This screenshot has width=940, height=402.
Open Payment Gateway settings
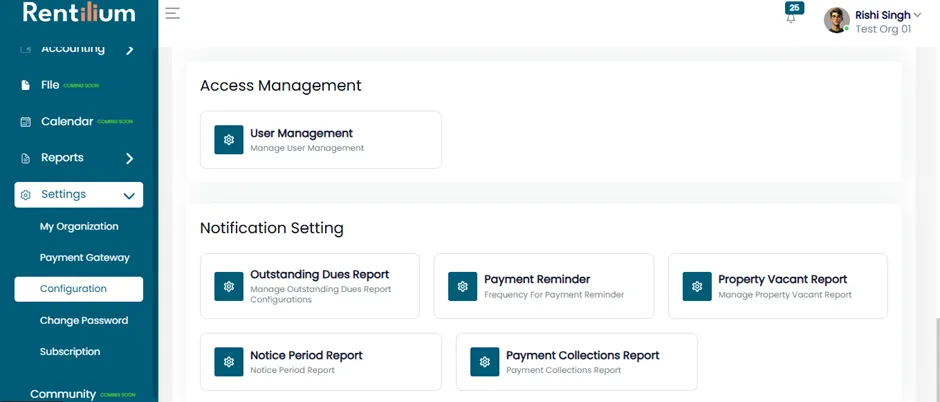(x=85, y=258)
